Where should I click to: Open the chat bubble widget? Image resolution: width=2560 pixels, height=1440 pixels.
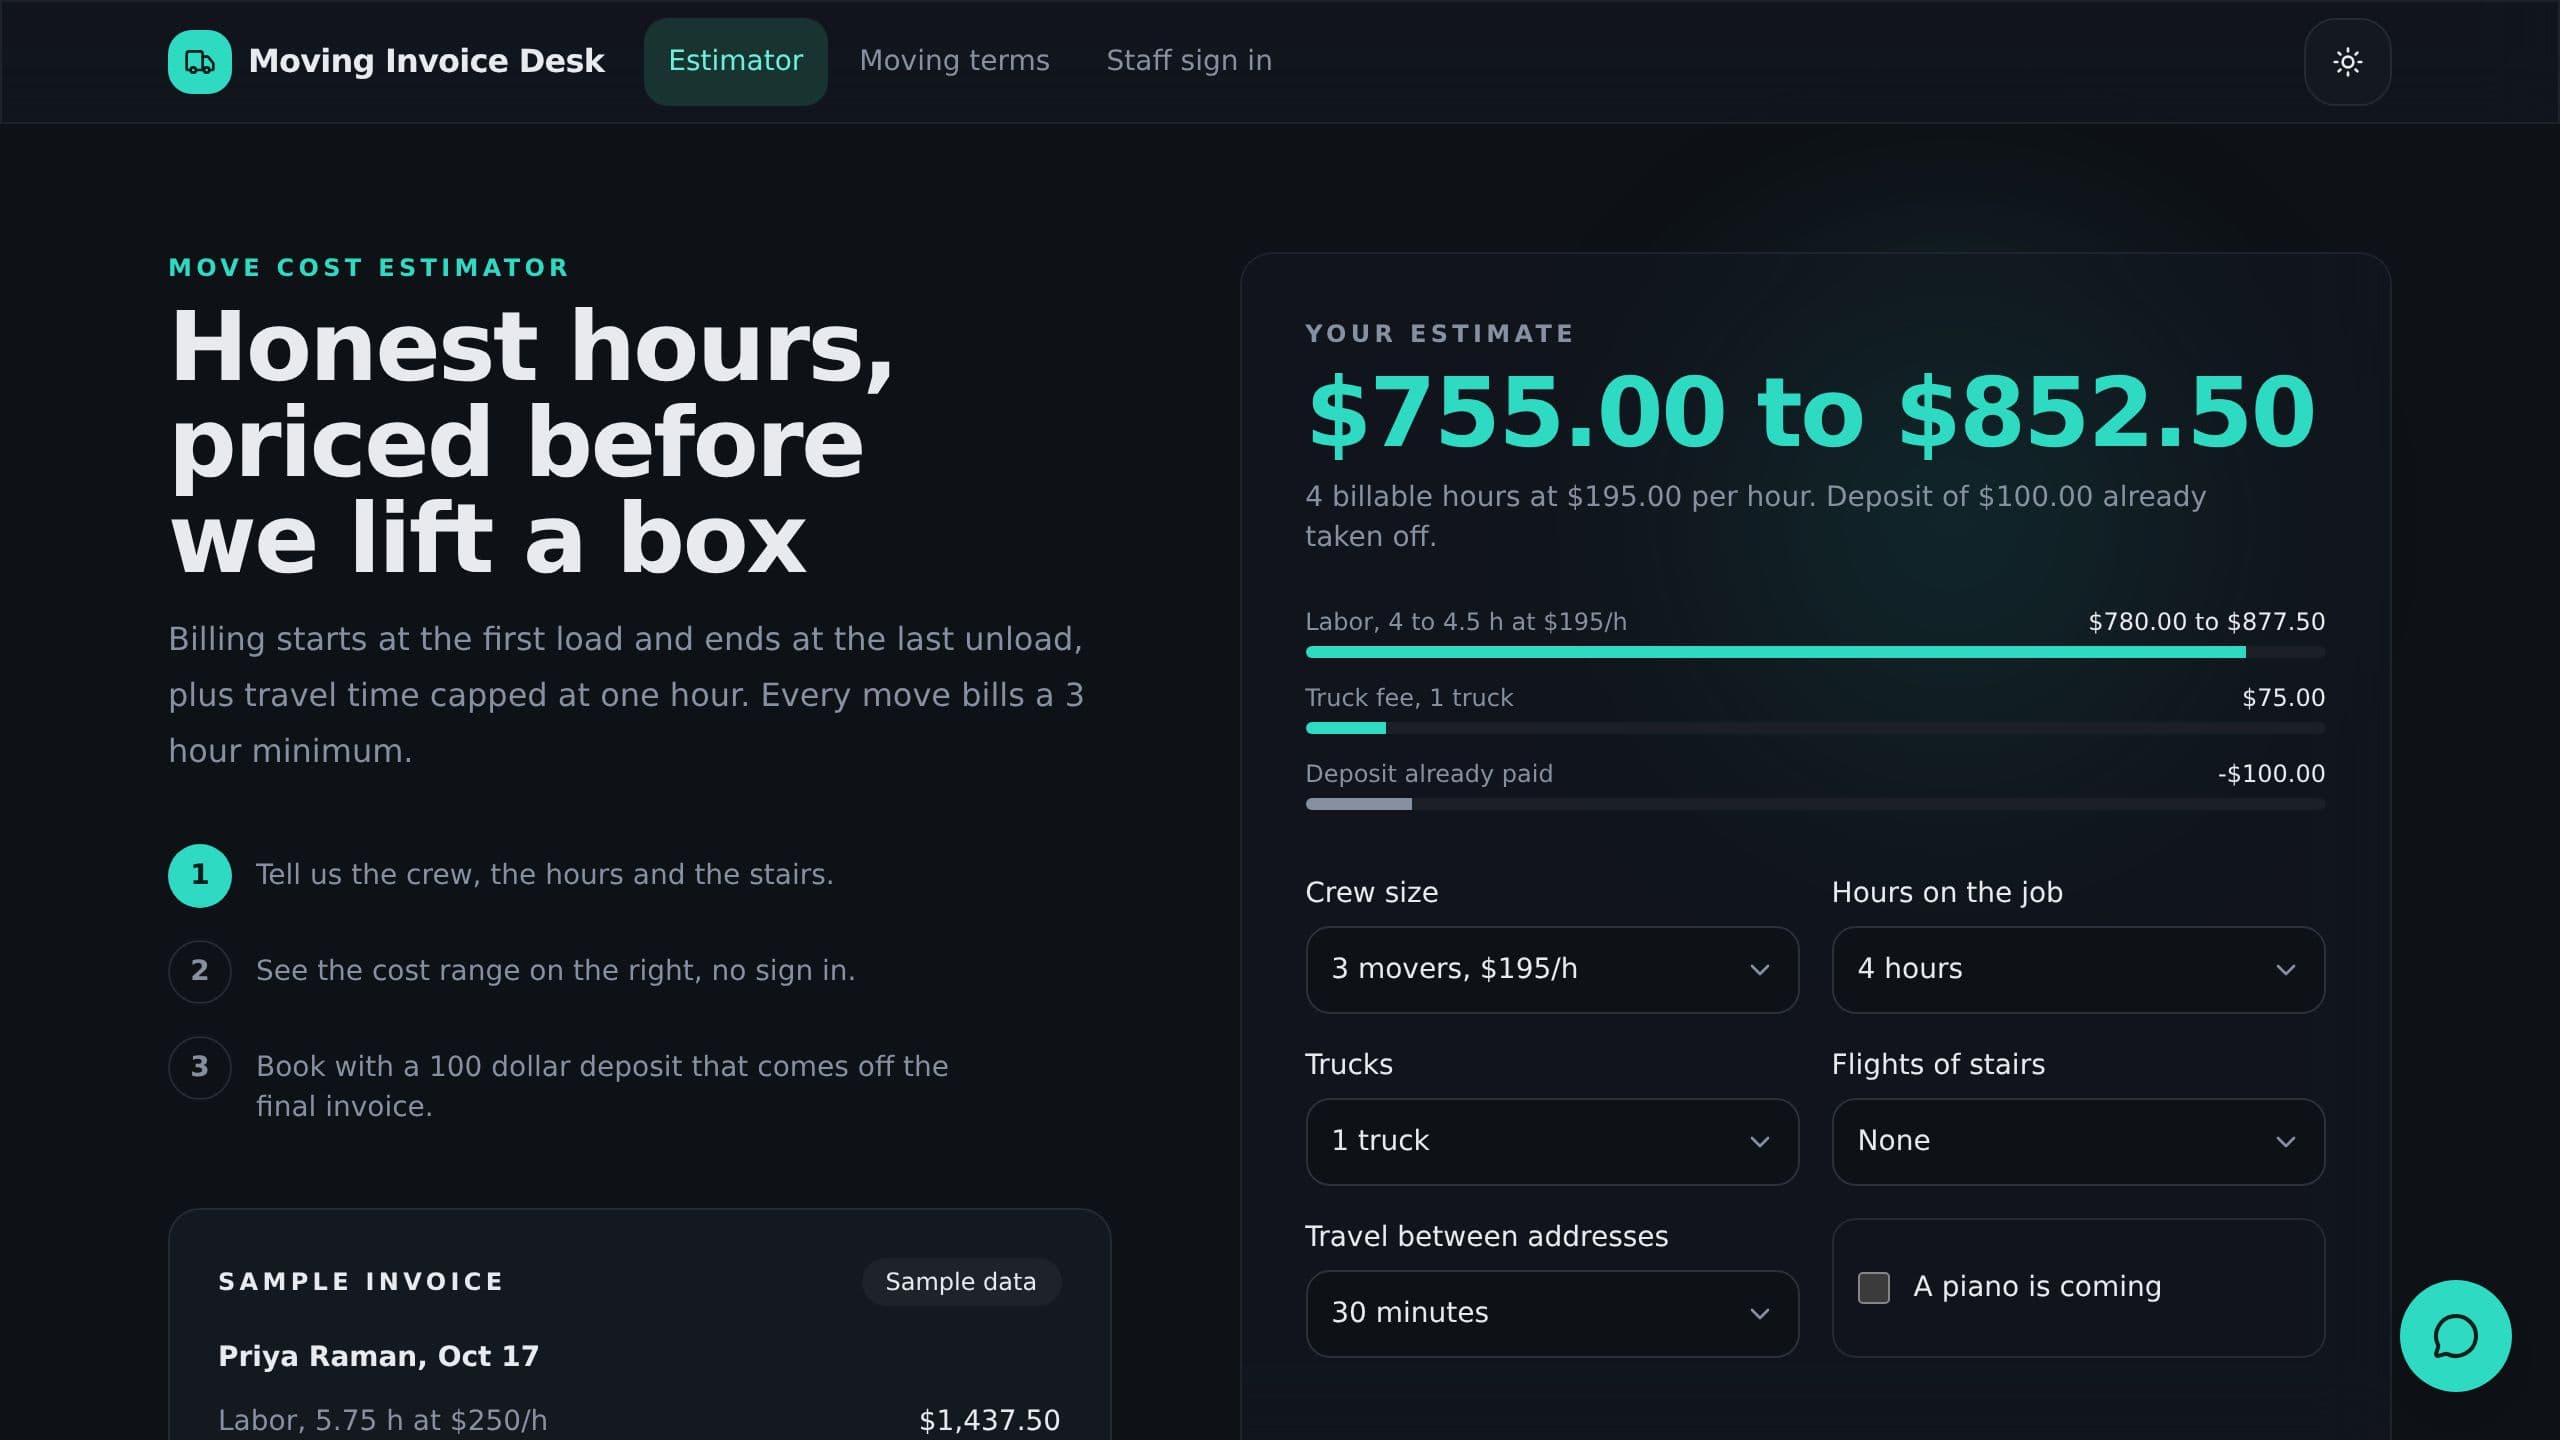pos(2455,1336)
